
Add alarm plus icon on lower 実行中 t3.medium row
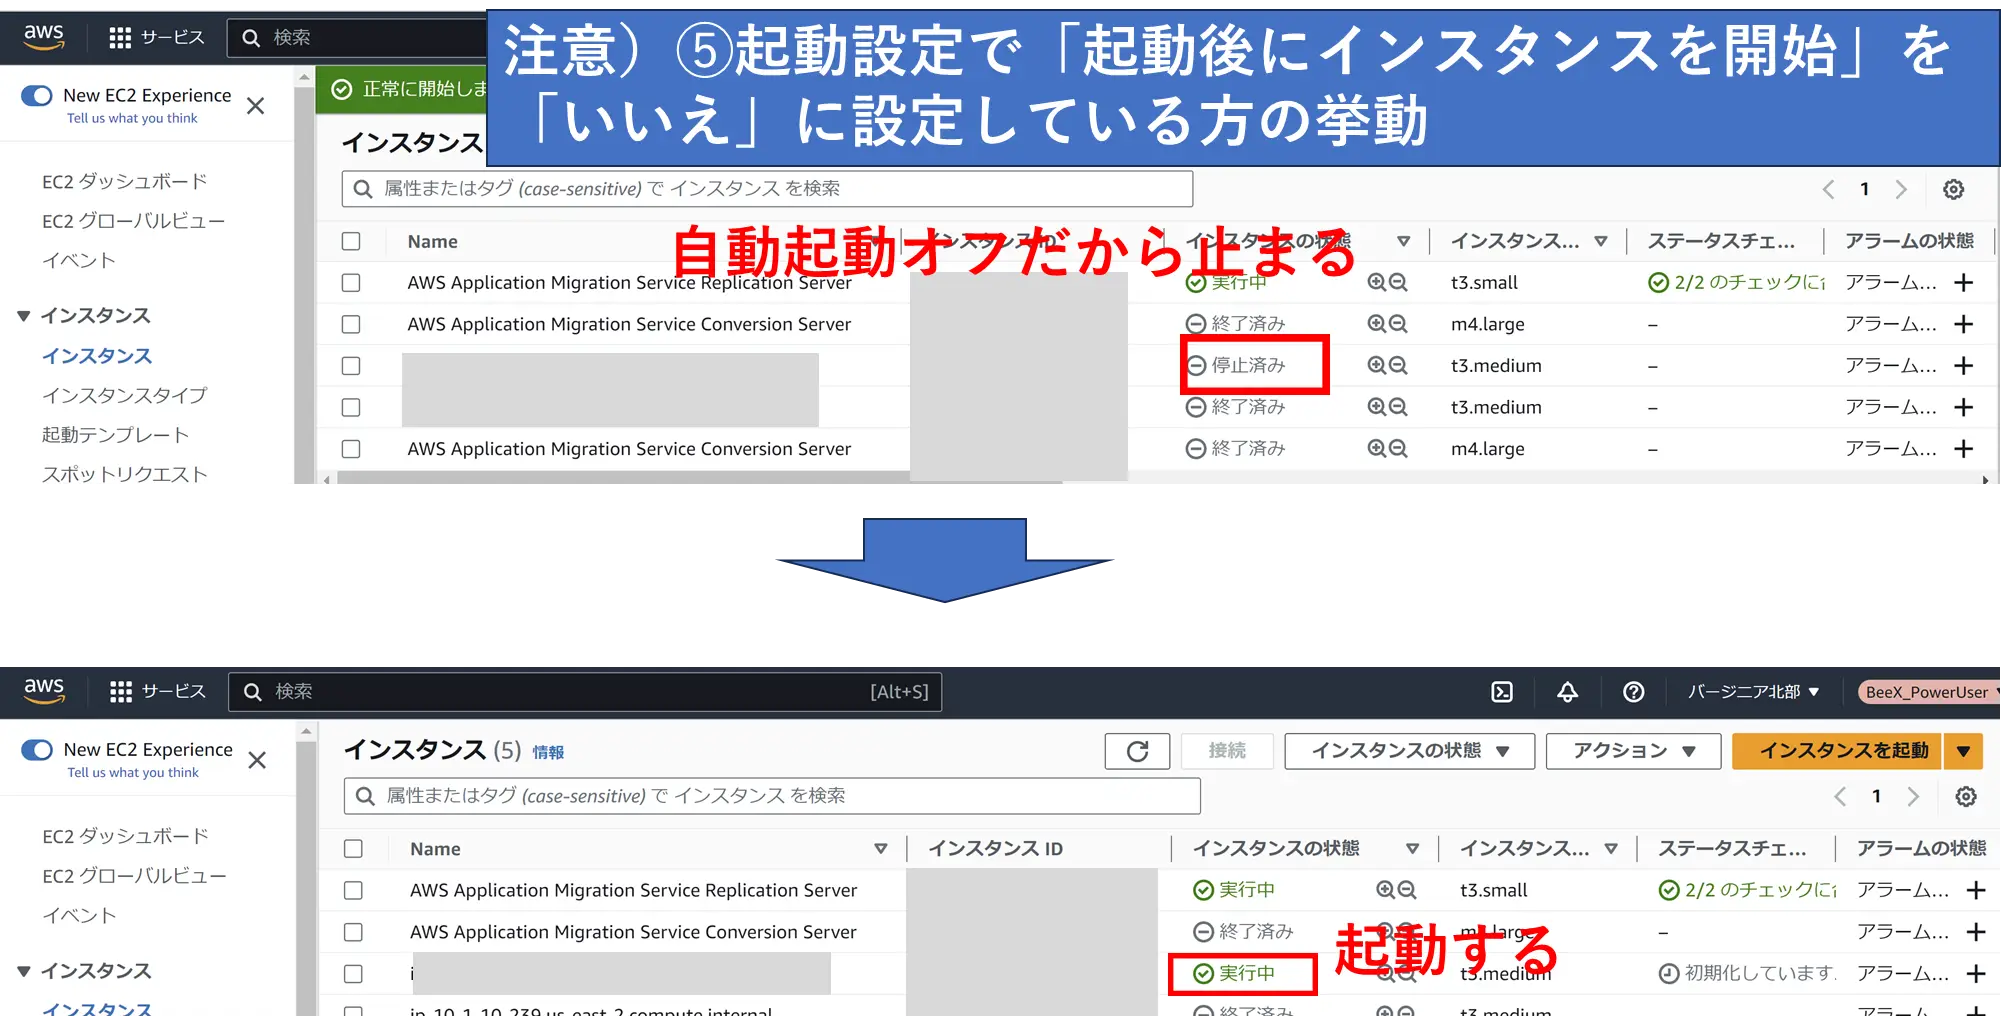(x=1976, y=974)
